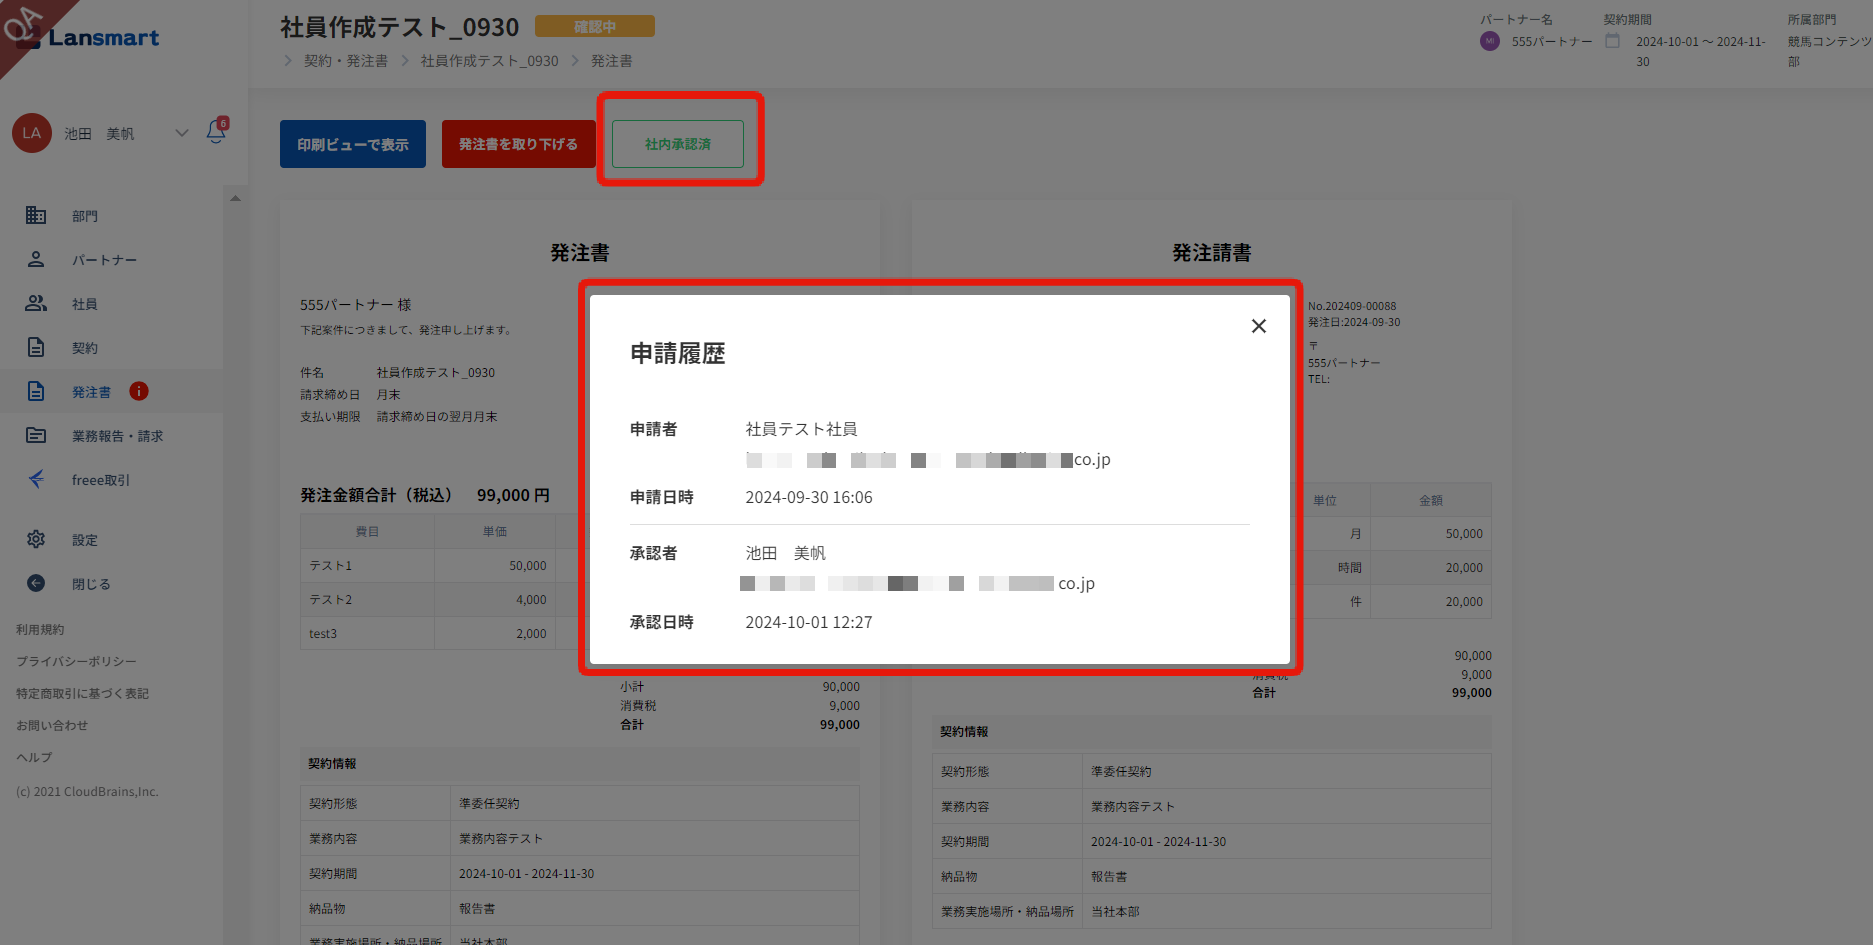1873x945 pixels.
Task: Expand the 池田 美帆 user menu chevron
Action: 182,133
